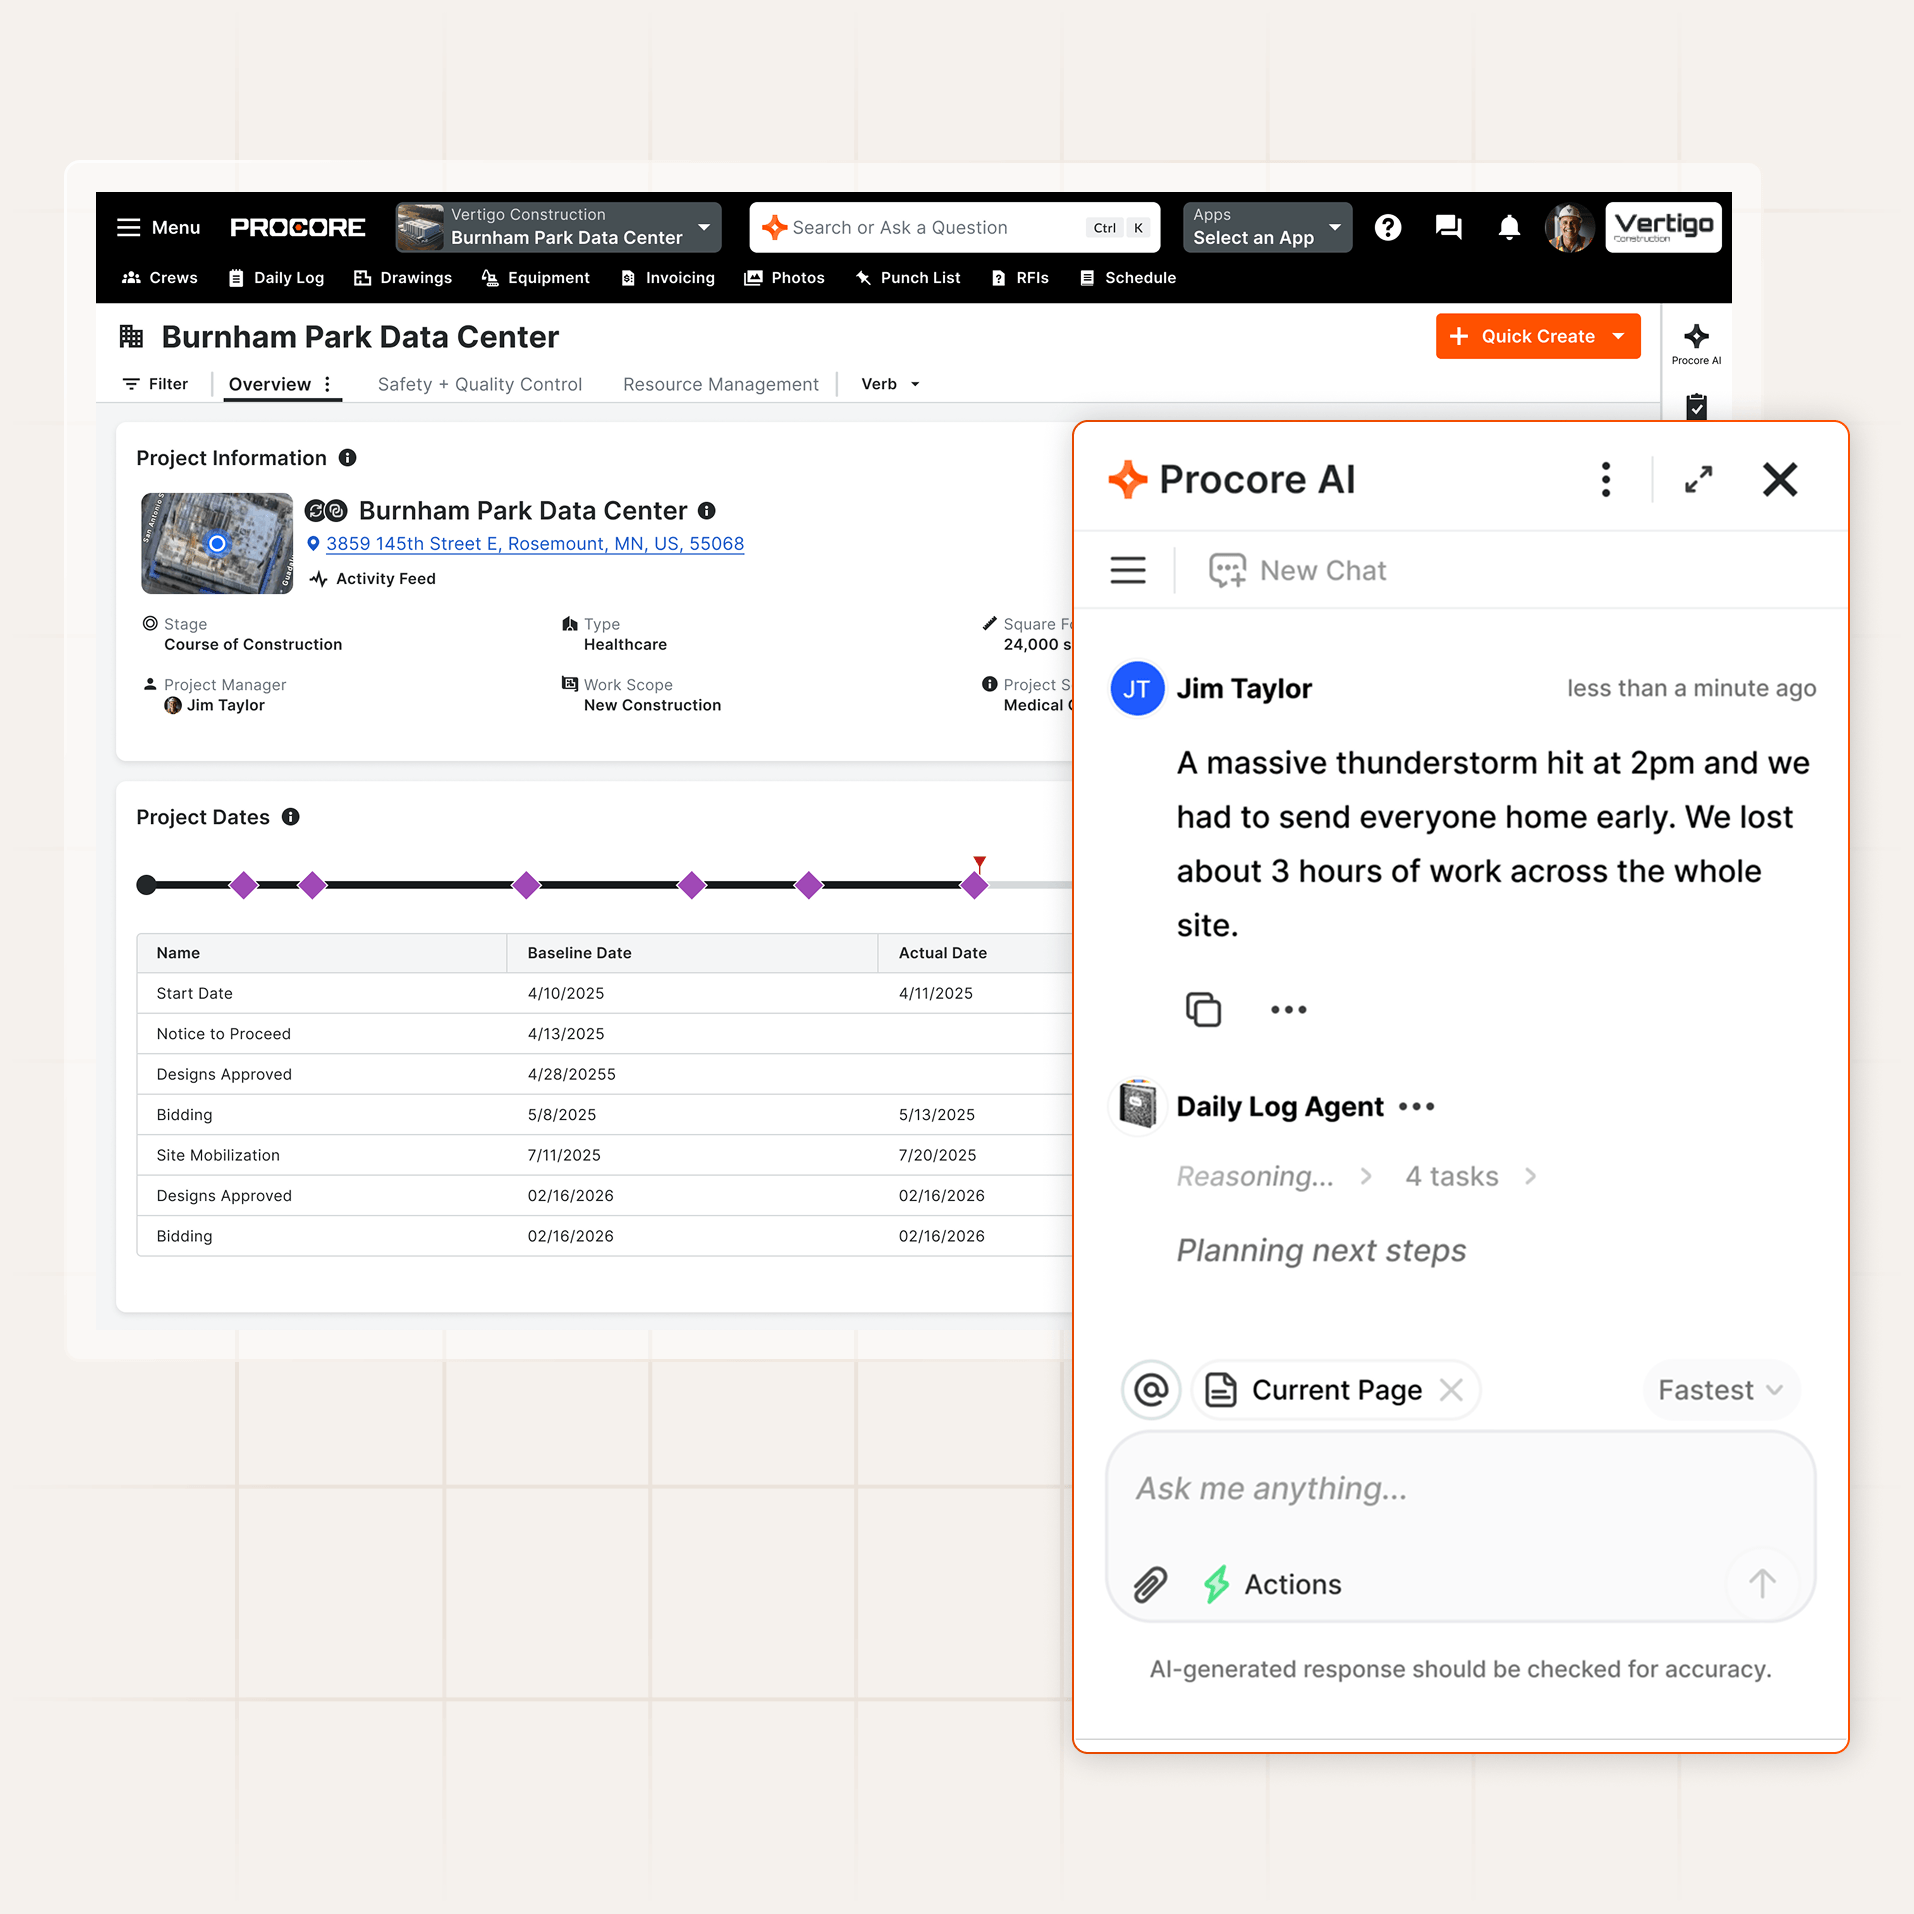Click the user profile avatar
1914x1914 pixels.
click(1569, 228)
